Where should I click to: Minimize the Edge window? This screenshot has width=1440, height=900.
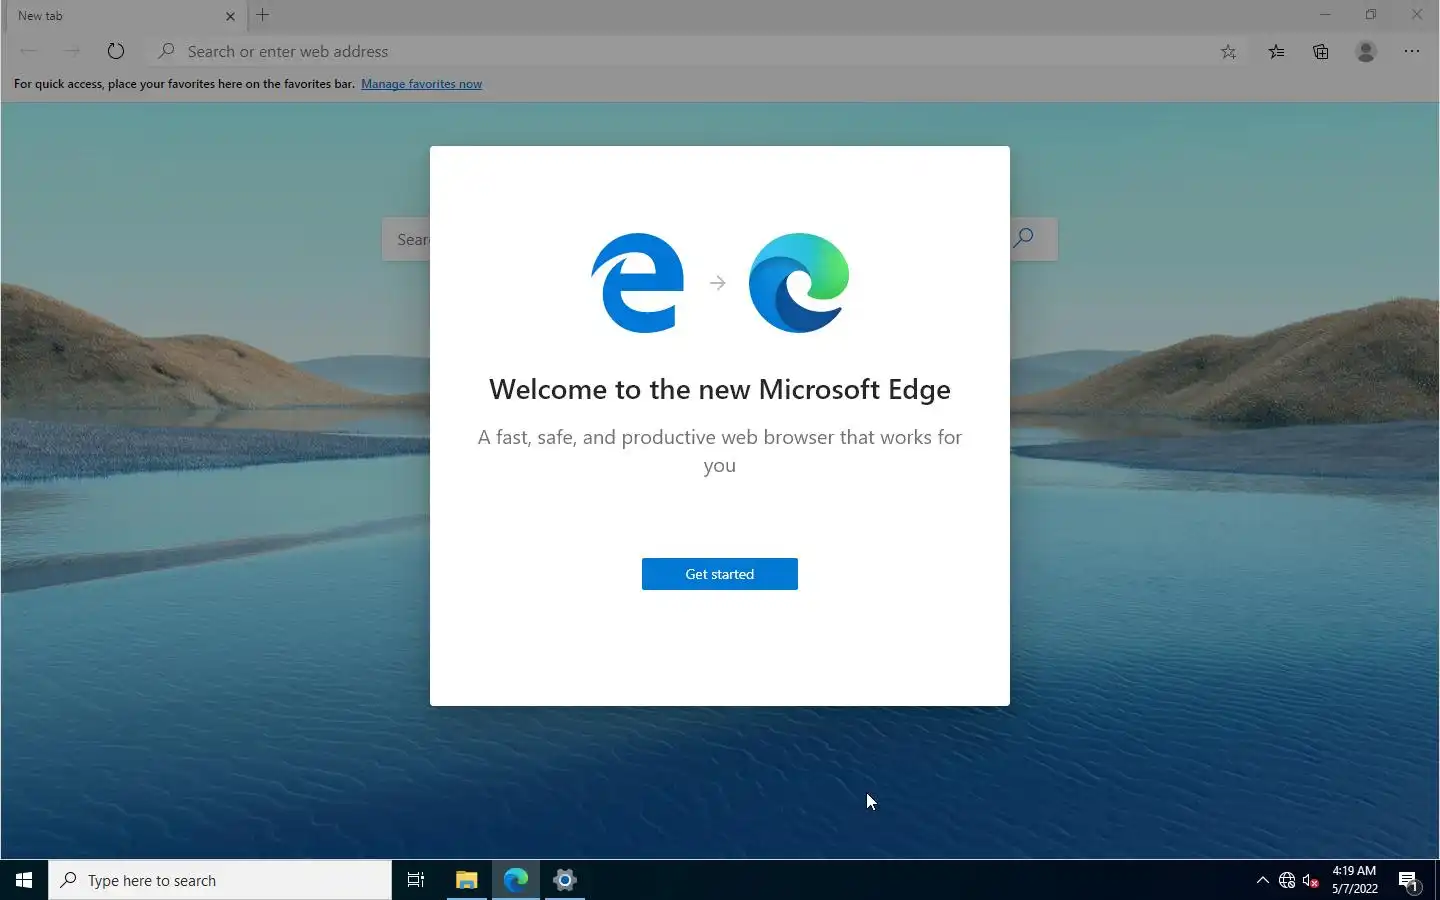(x=1325, y=15)
